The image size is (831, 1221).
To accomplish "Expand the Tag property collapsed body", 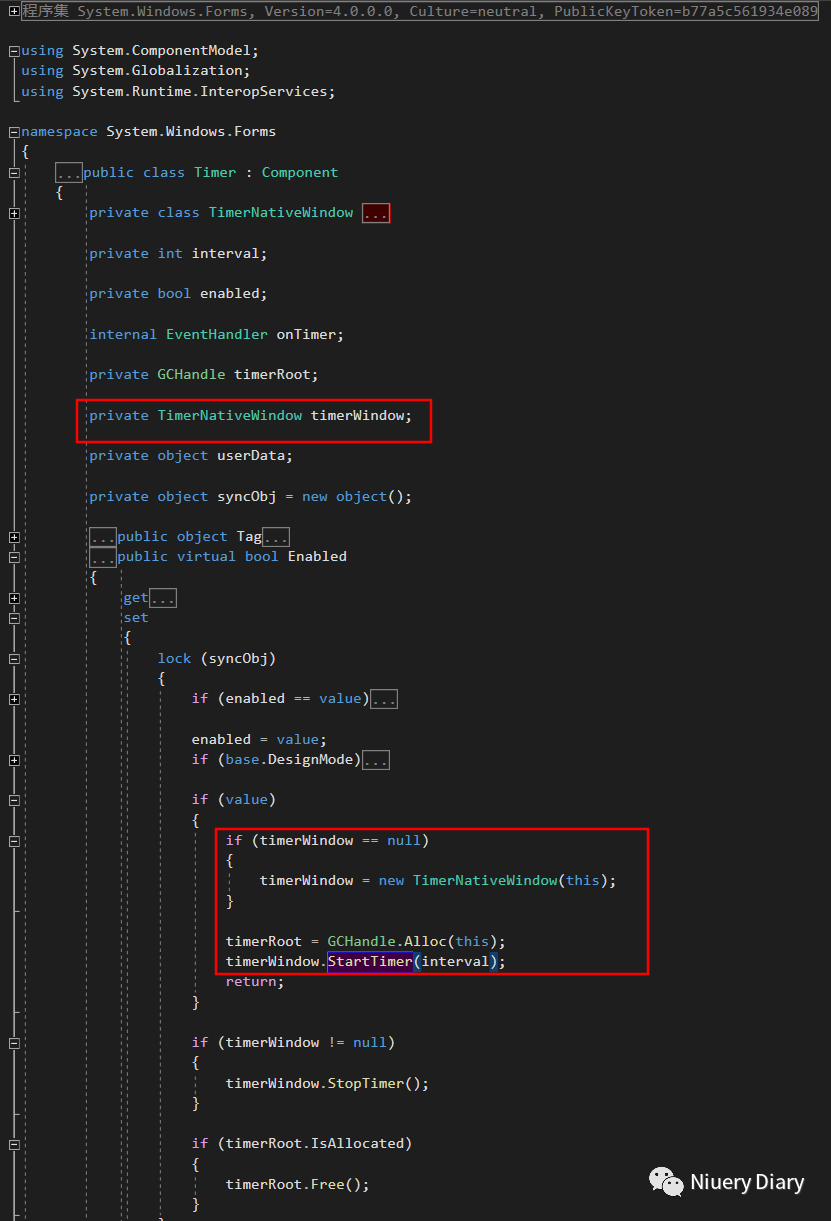I will (x=276, y=536).
